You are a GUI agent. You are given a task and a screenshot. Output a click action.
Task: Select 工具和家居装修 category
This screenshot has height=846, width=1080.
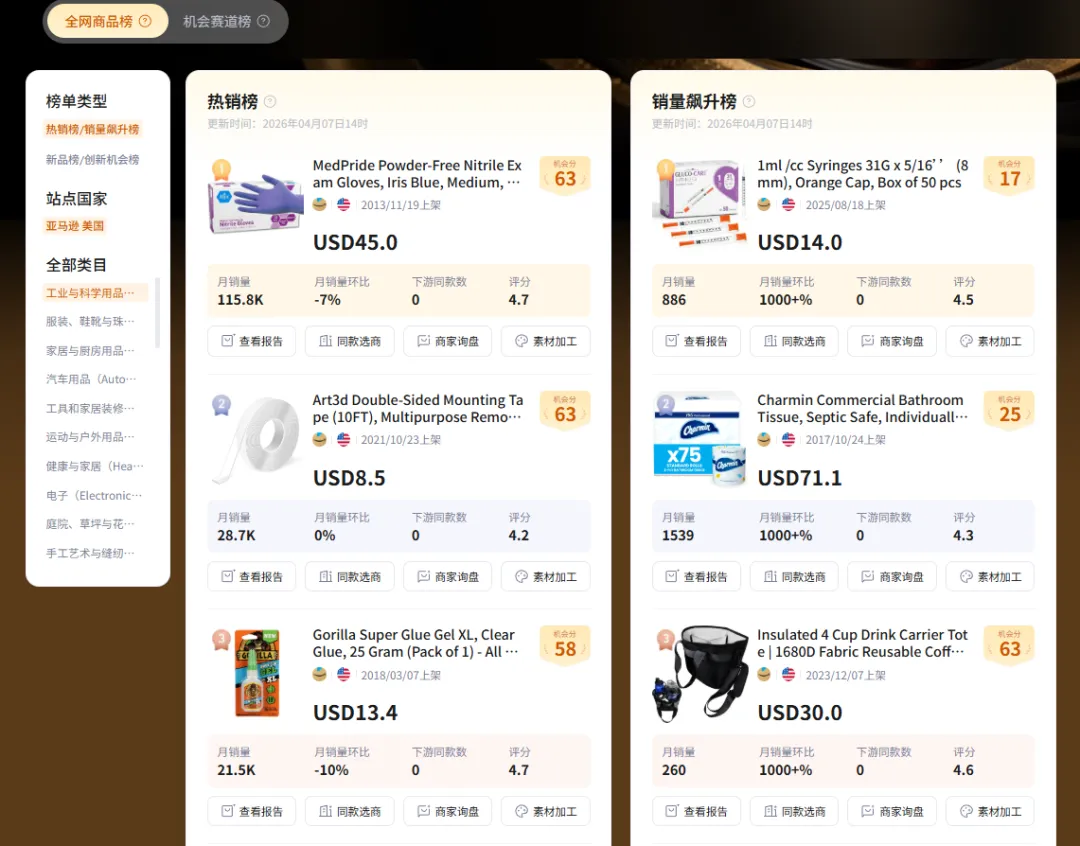click(90, 409)
